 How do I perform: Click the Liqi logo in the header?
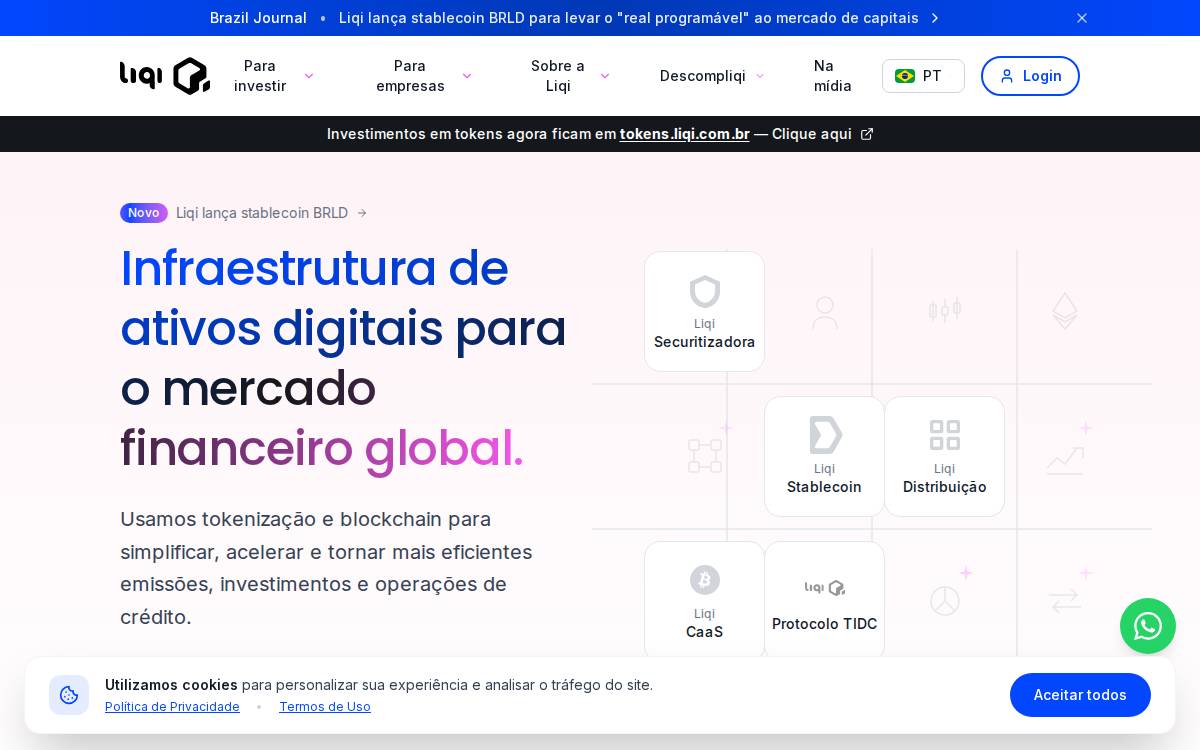[165, 76]
